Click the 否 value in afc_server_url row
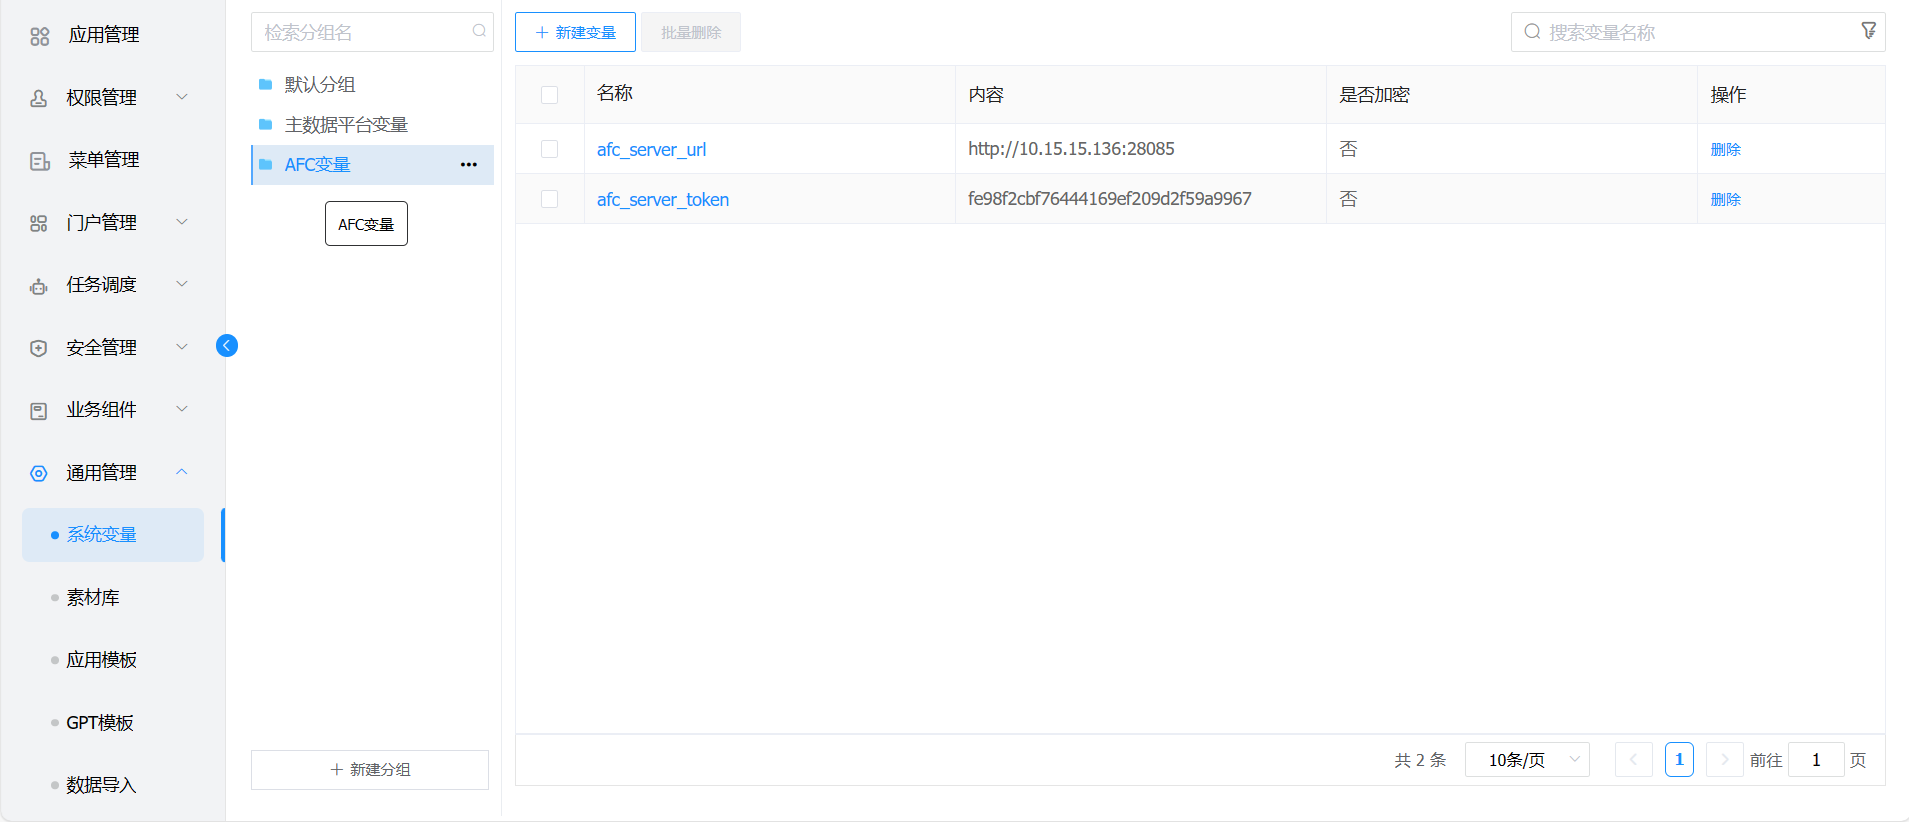This screenshot has width=1909, height=822. (1348, 149)
